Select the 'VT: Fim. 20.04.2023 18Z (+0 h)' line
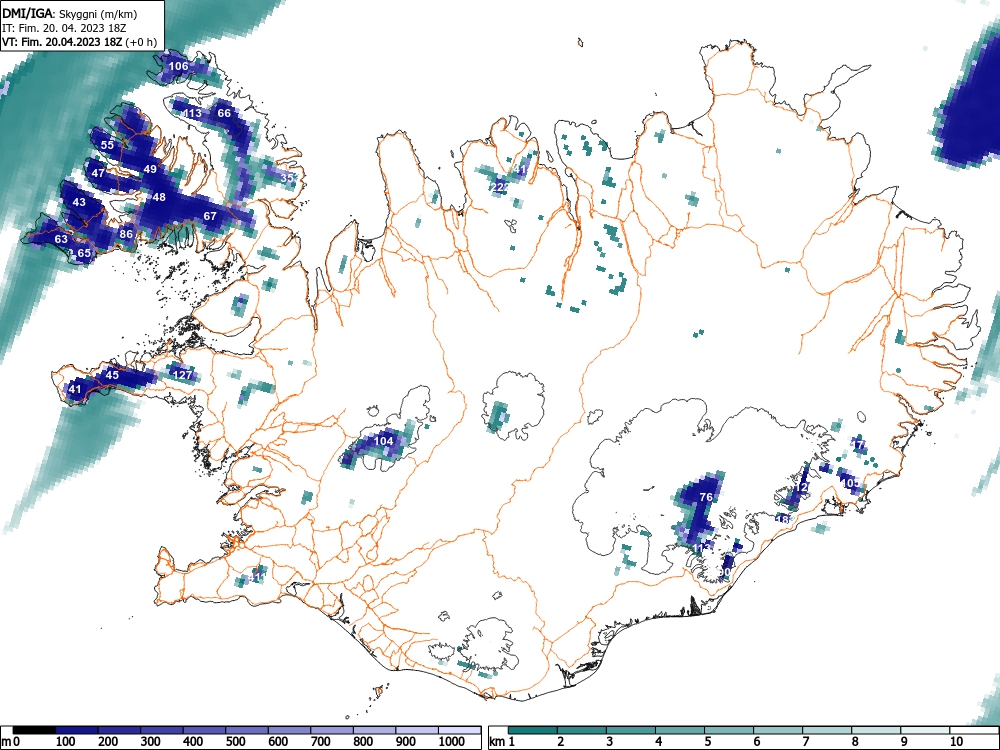1000x750 pixels. (x=79, y=42)
